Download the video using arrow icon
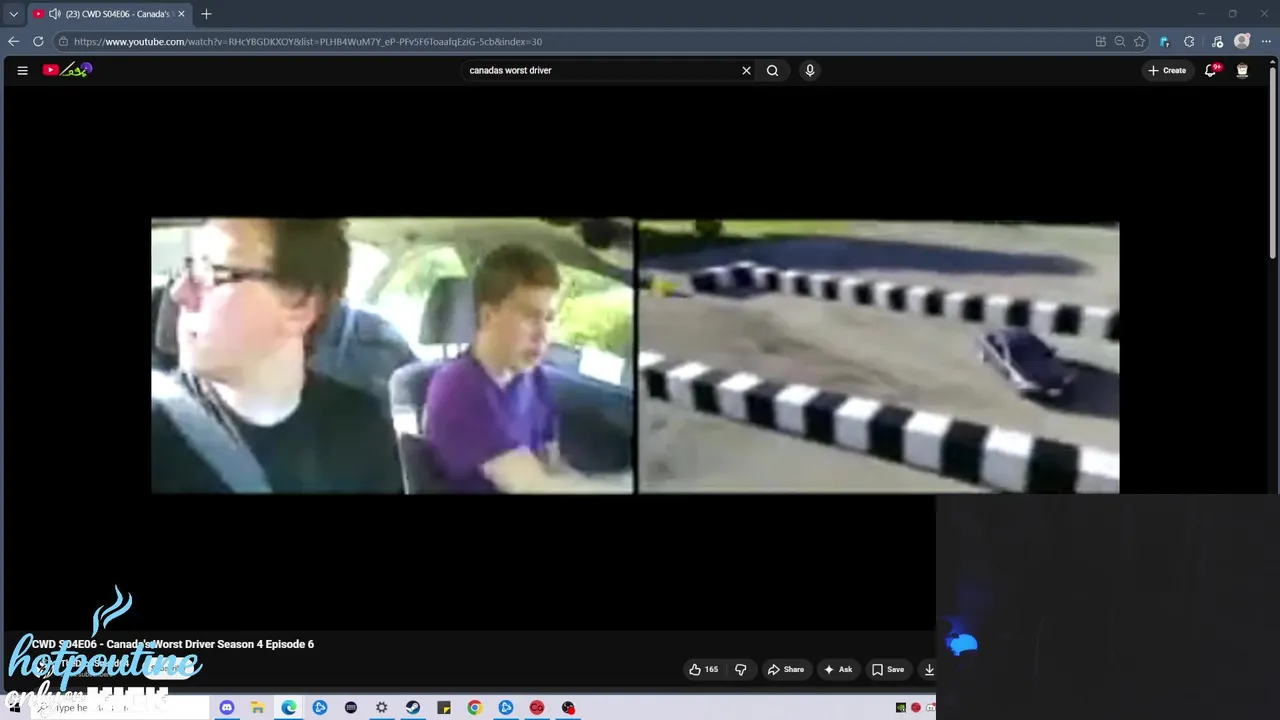 pyautogui.click(x=929, y=669)
